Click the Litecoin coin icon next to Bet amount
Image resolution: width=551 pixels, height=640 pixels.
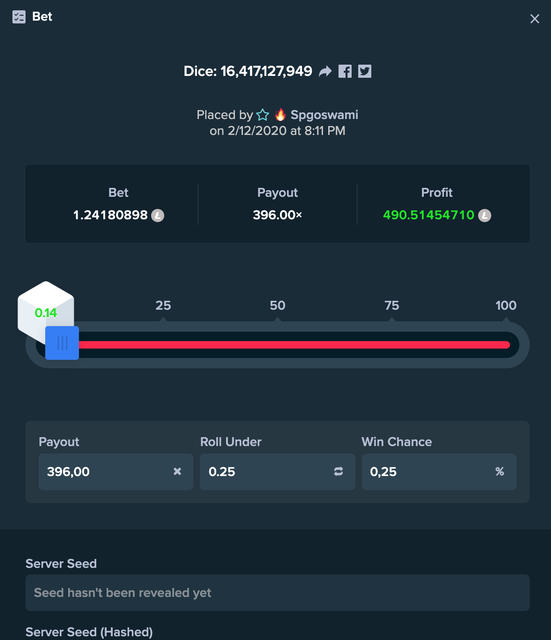click(x=158, y=215)
